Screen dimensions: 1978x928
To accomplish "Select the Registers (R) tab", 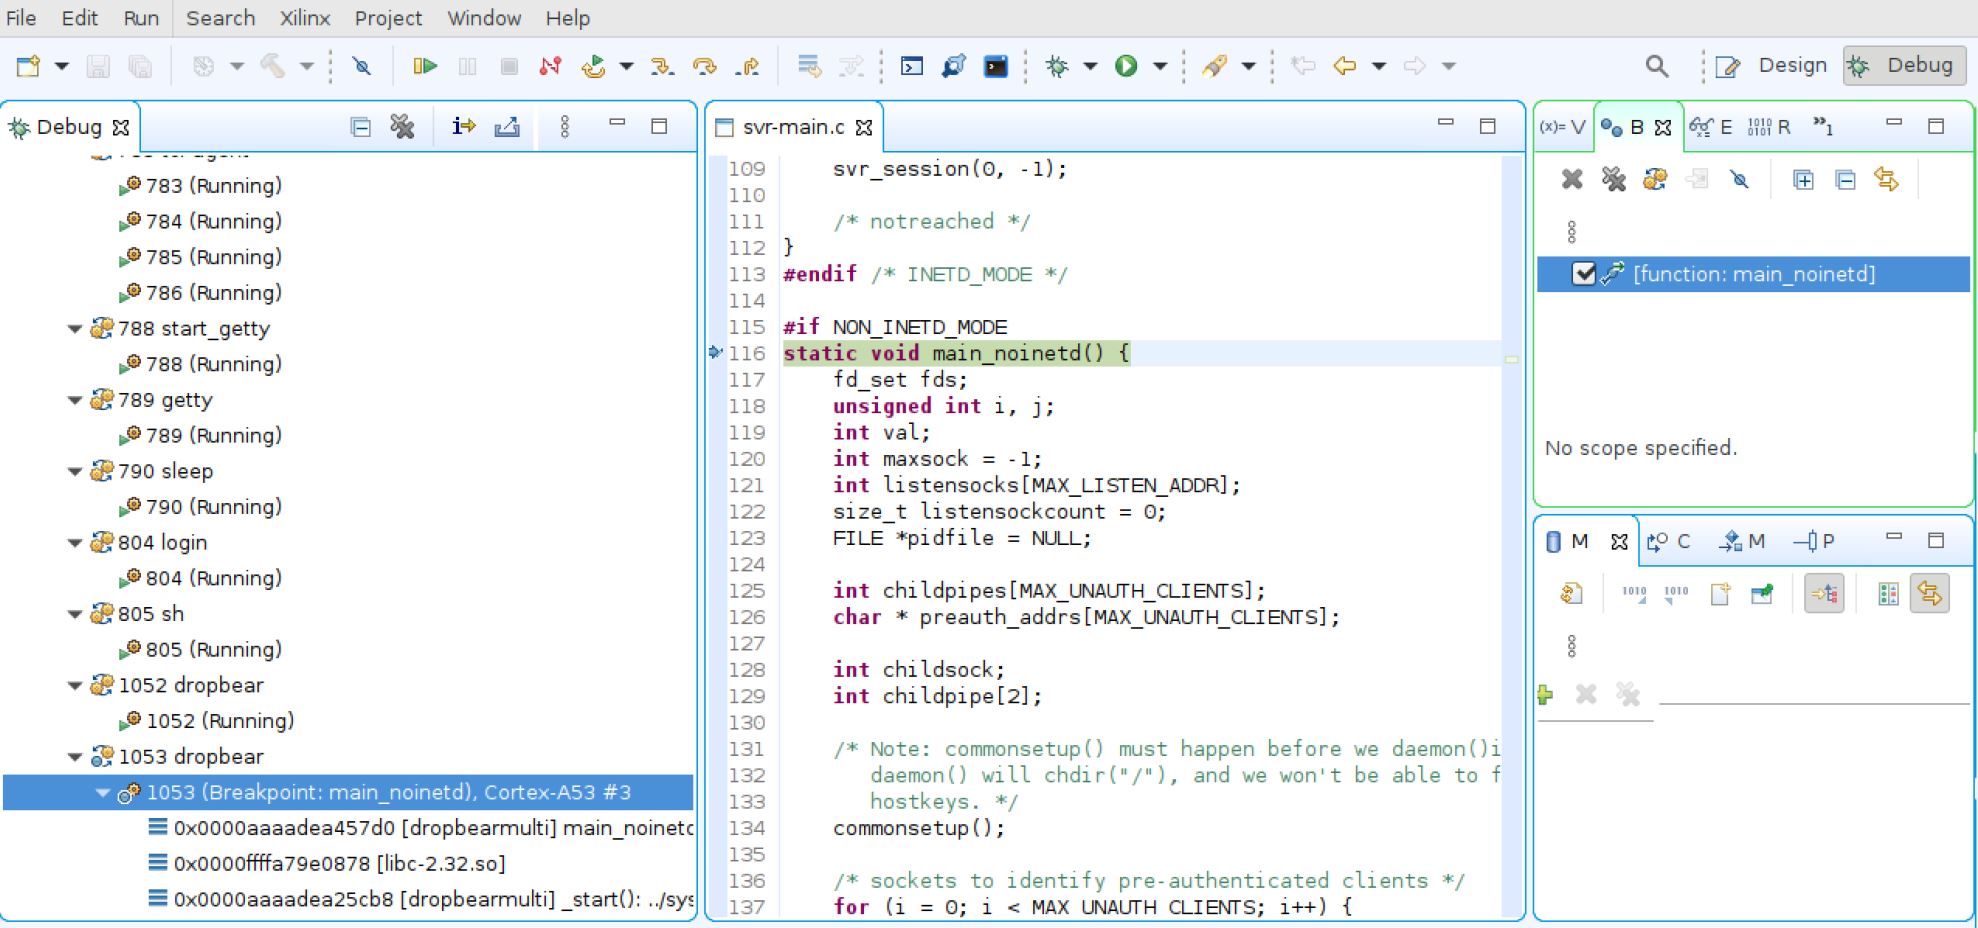I will 1770,127.
